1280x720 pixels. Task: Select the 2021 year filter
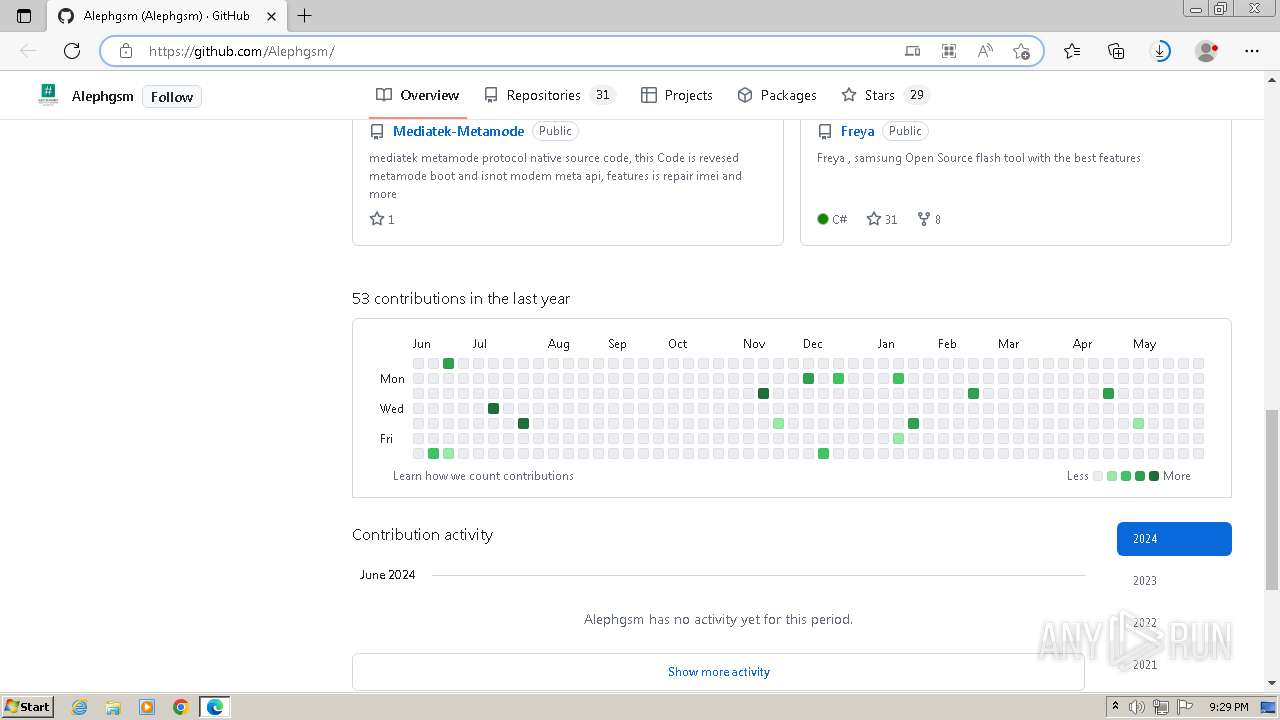tap(1174, 665)
